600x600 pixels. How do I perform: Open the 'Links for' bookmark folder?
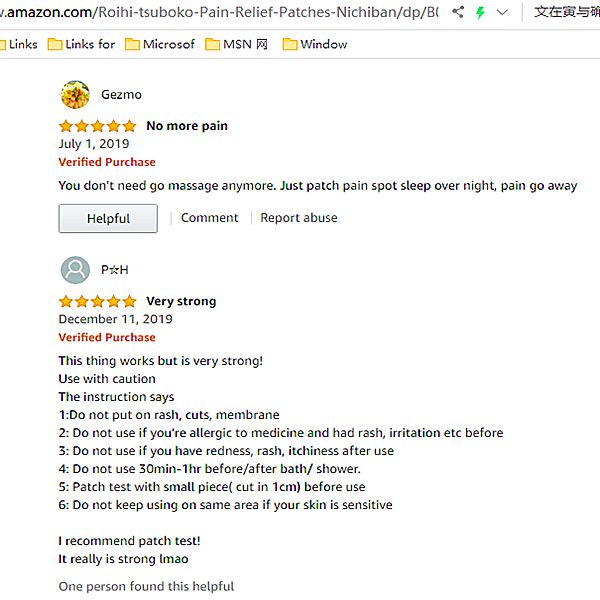click(82, 44)
